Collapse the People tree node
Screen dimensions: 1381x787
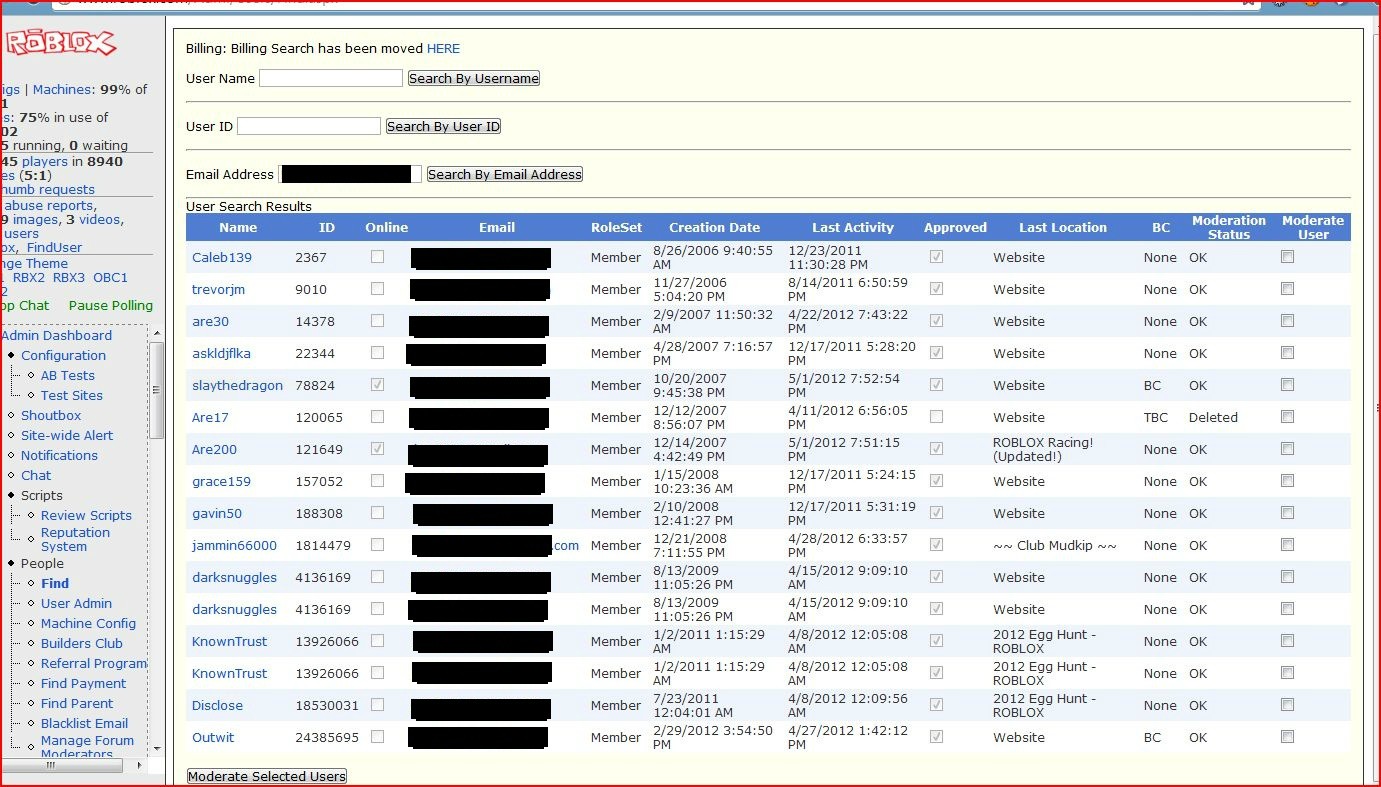pyautogui.click(x=11, y=564)
